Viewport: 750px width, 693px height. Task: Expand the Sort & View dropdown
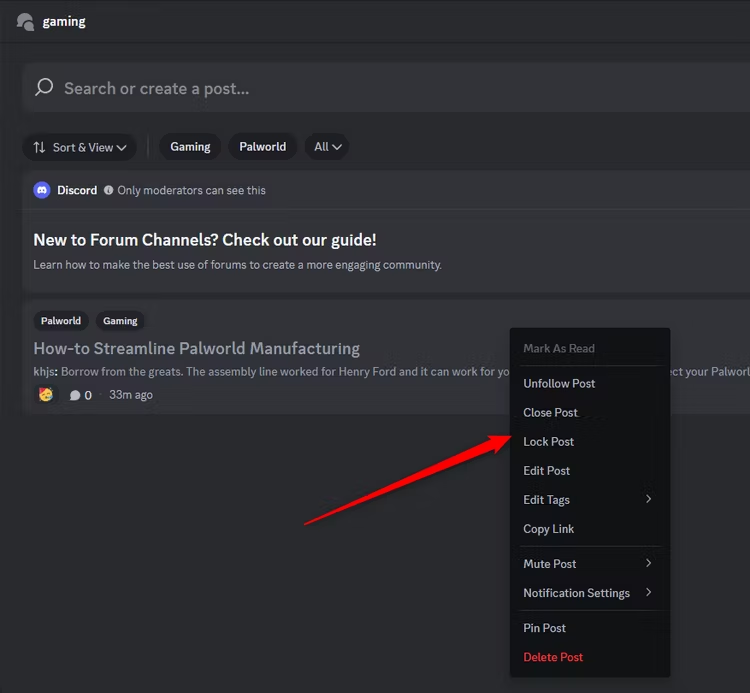pyautogui.click(x=79, y=147)
